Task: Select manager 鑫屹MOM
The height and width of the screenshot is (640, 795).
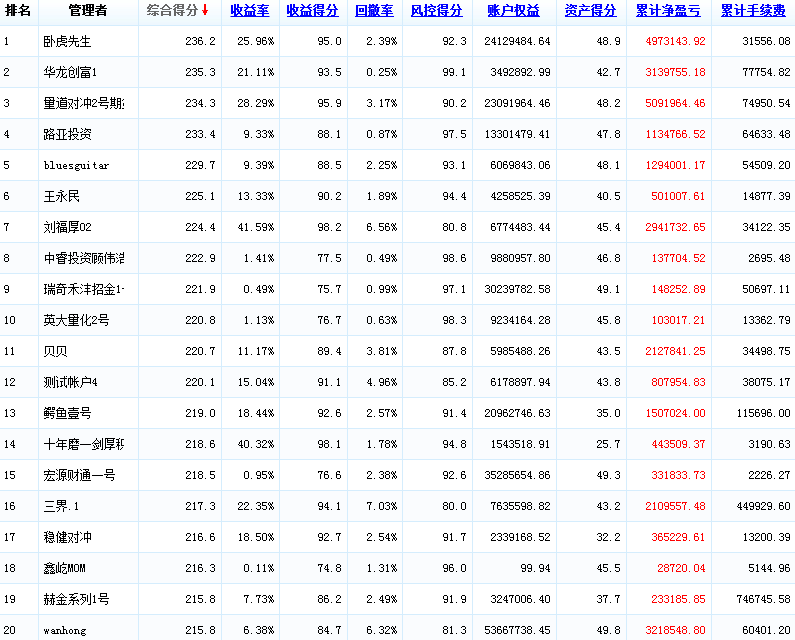Action: (64, 568)
